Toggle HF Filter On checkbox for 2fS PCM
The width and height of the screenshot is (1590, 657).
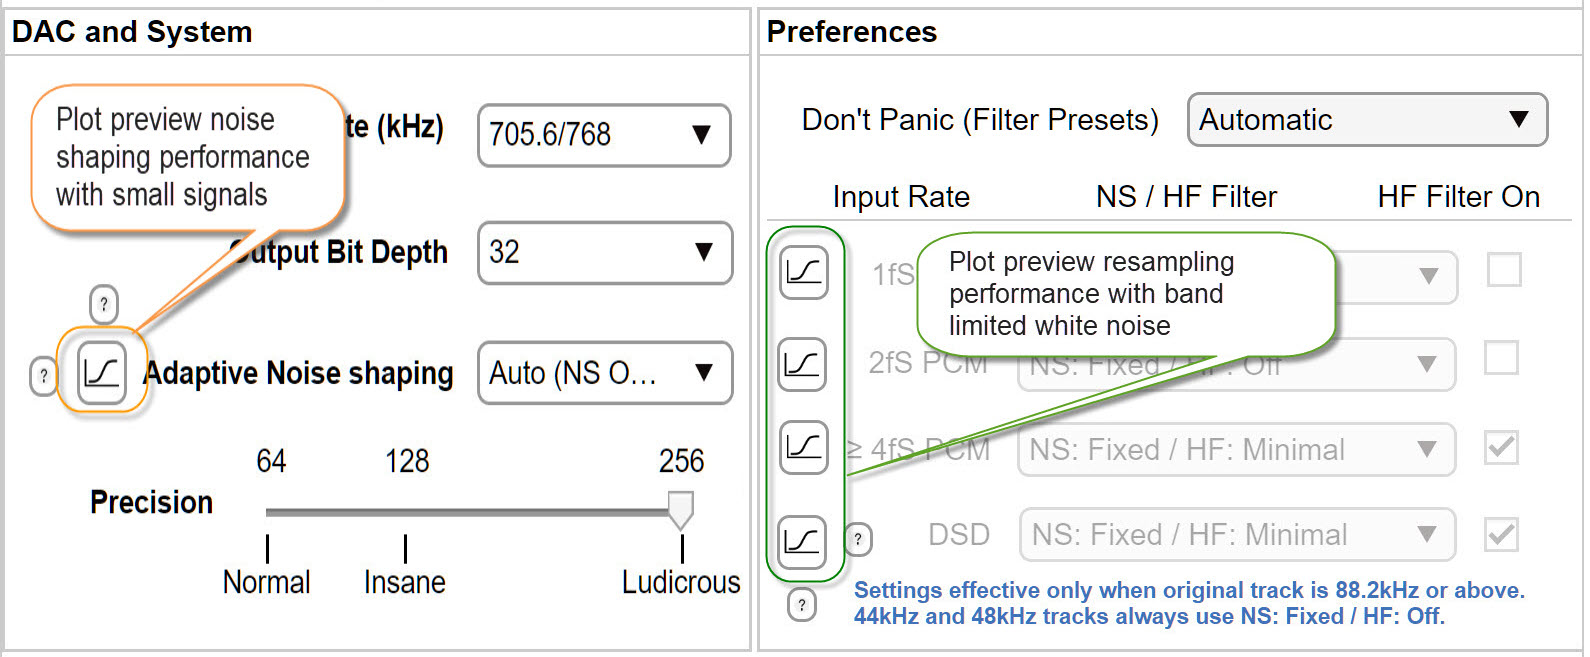[x=1502, y=357]
